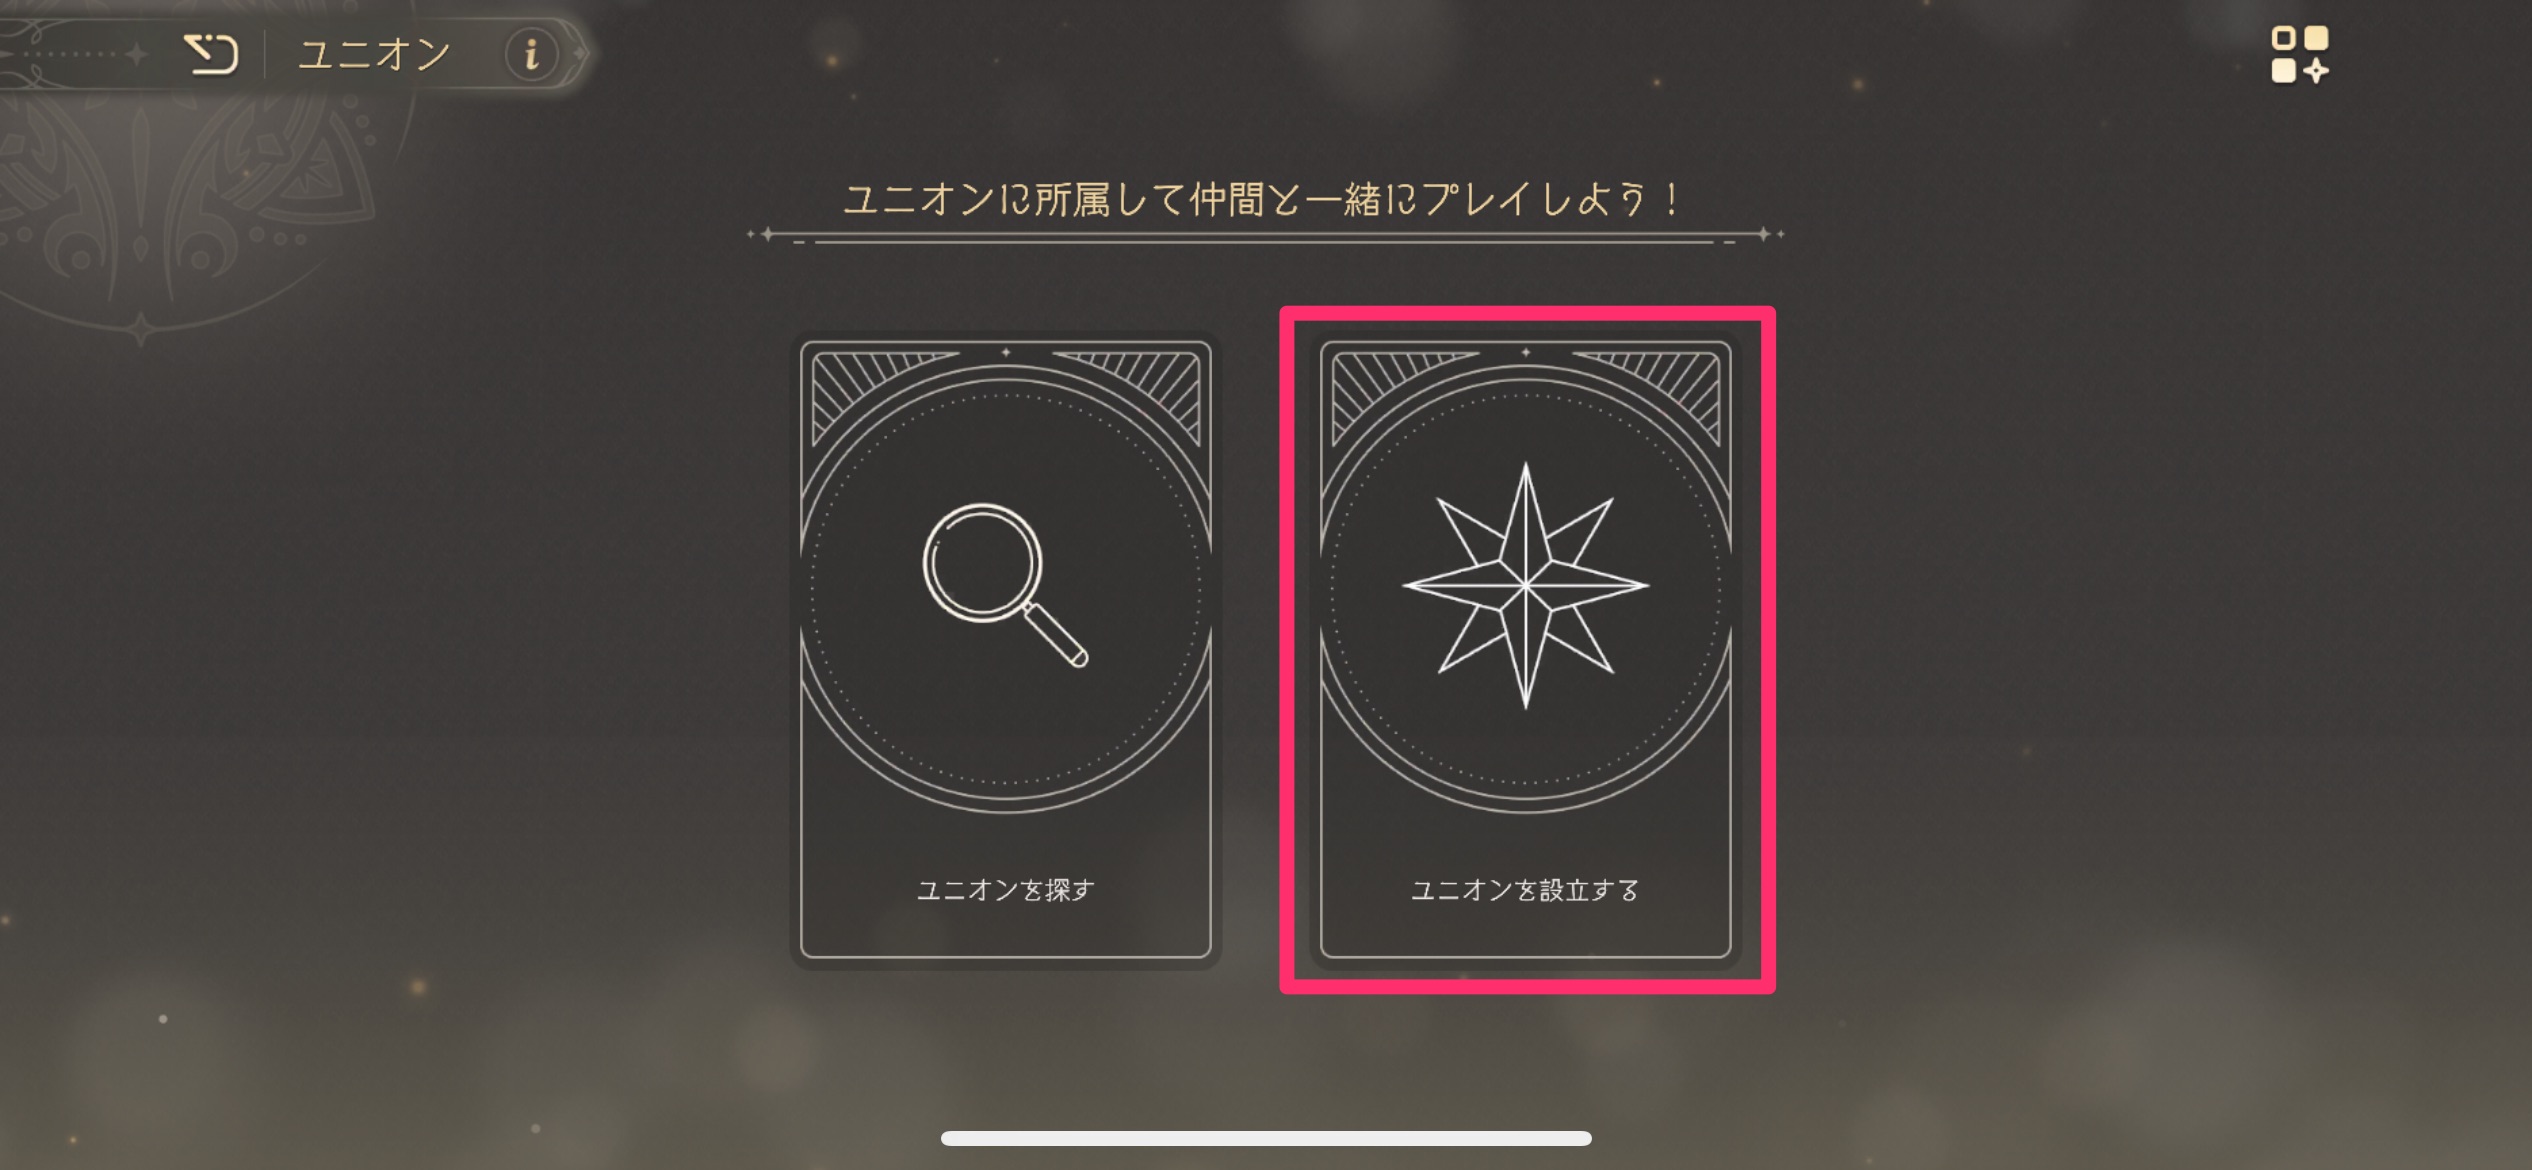Open the top-right menu grid icon
The height and width of the screenshot is (1170, 2532).
2299,55
